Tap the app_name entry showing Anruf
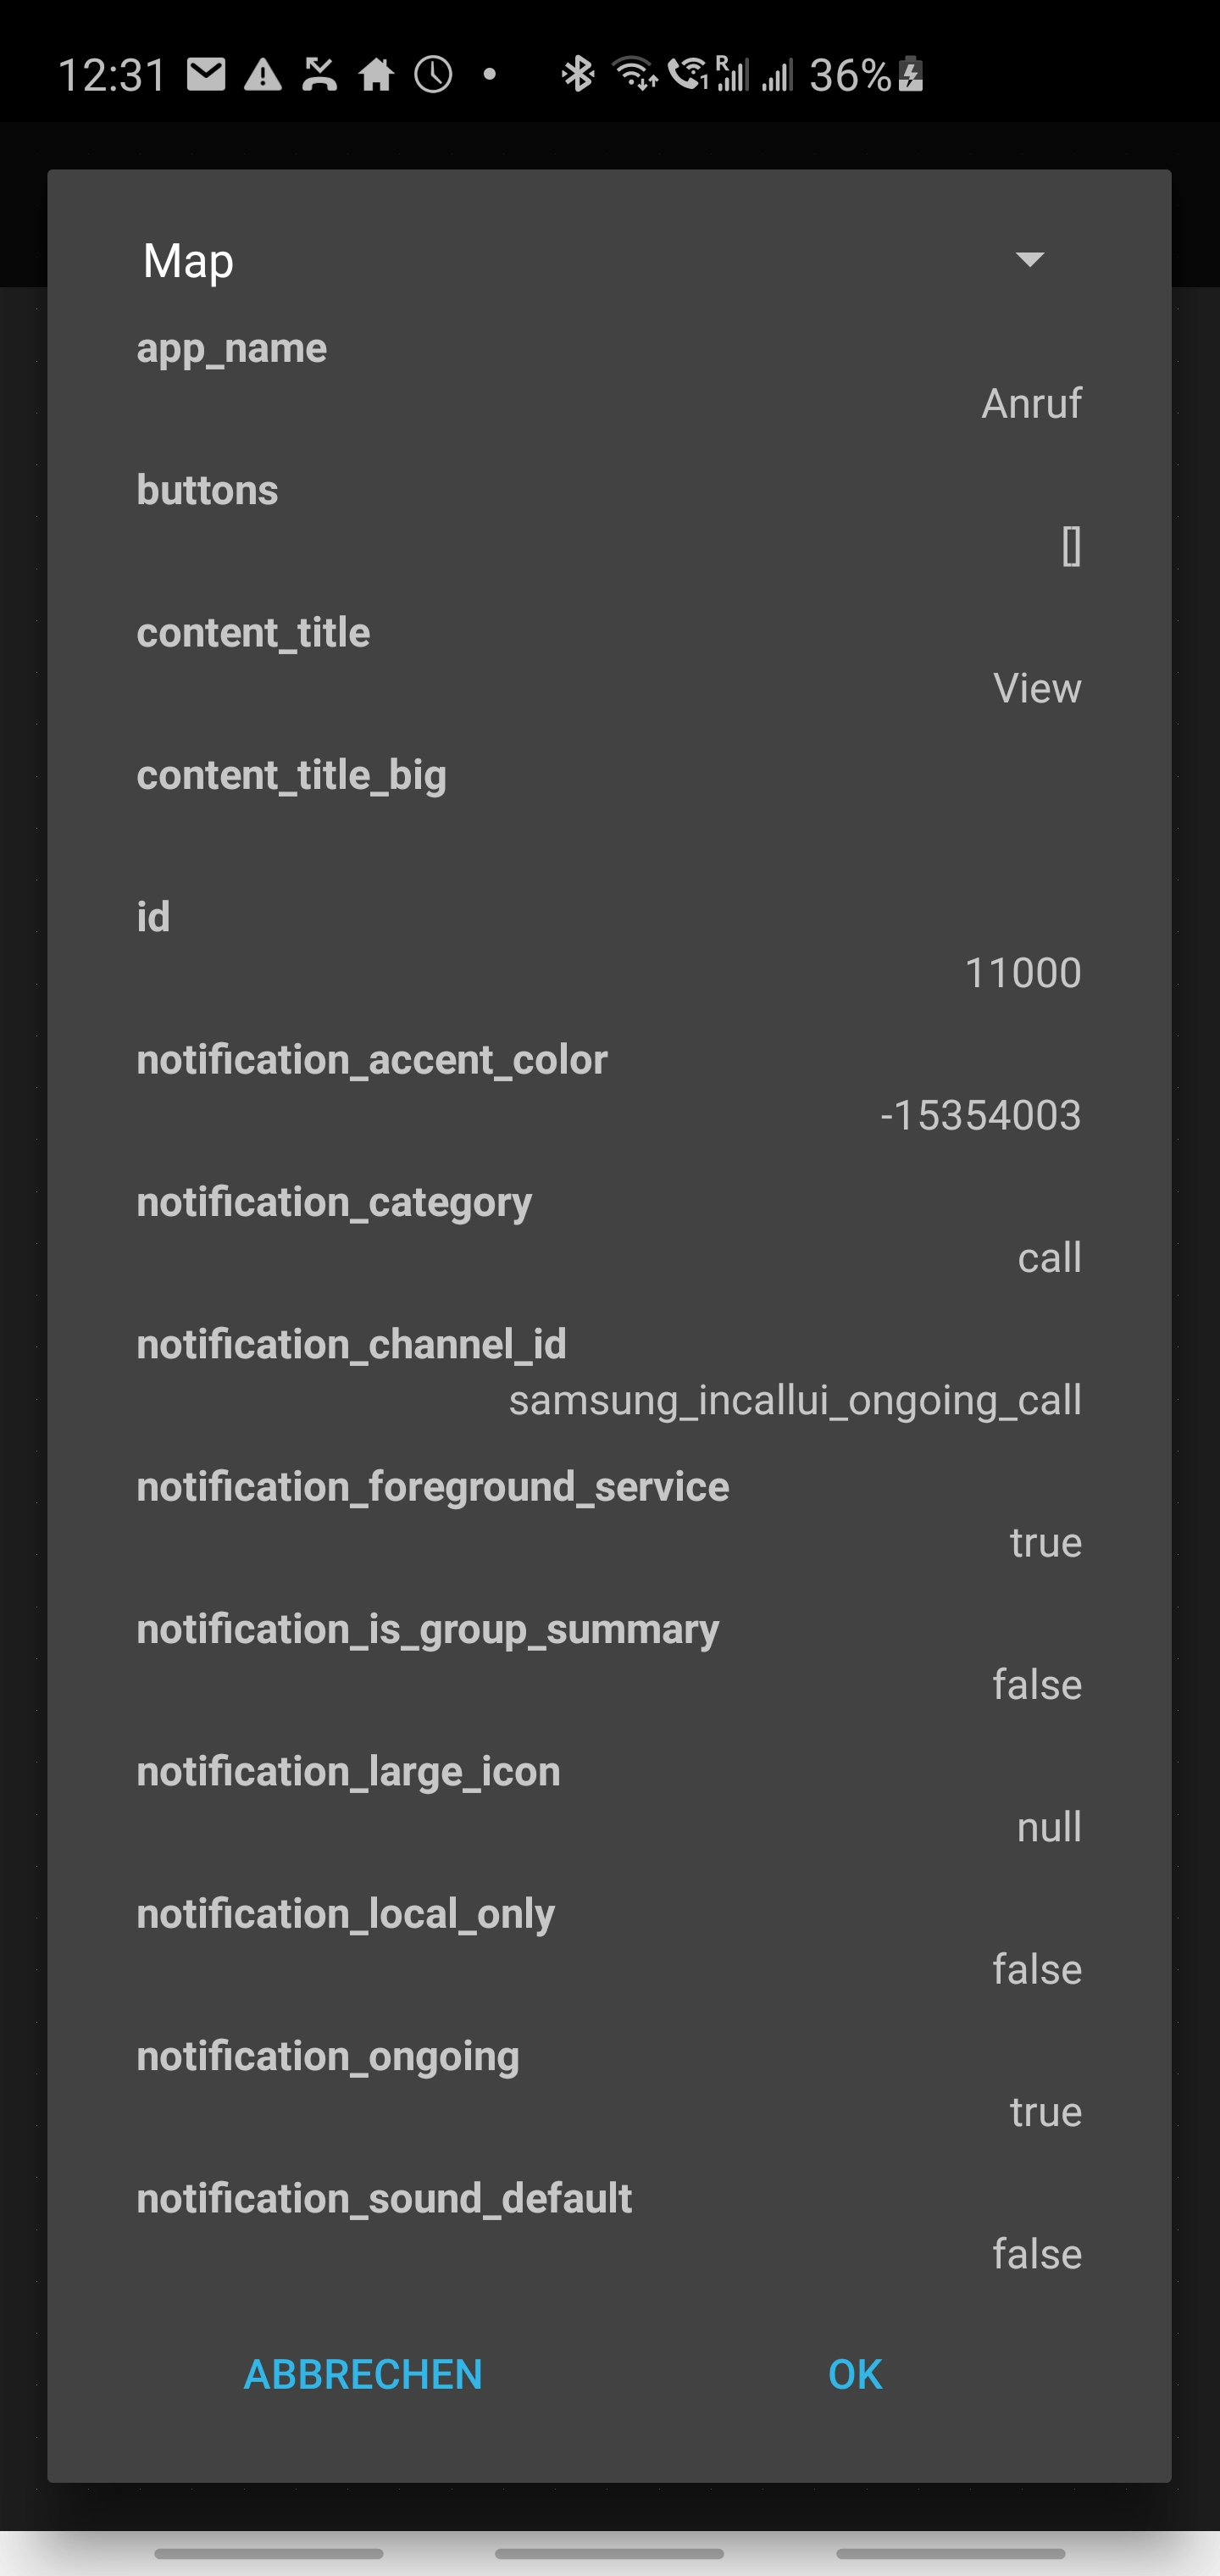This screenshot has width=1220, height=2576. pos(610,375)
